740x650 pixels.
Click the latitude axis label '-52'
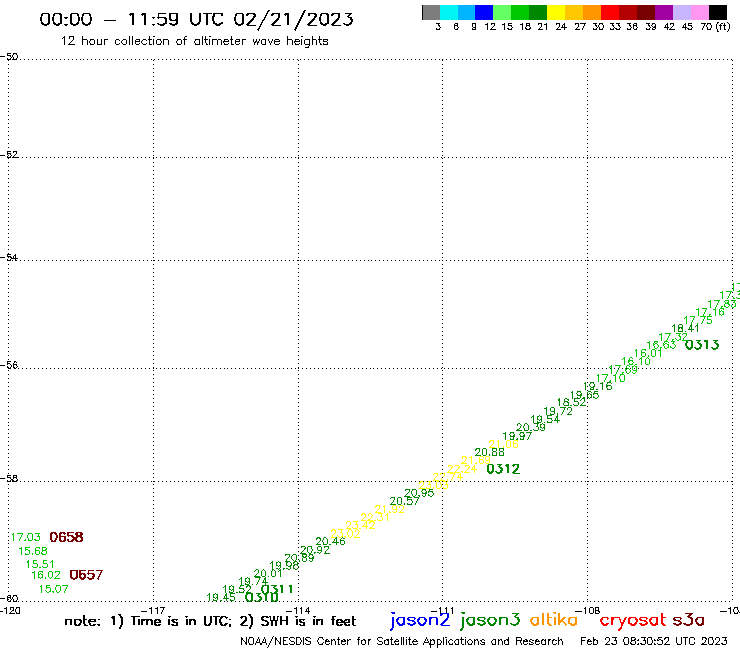point(9,155)
